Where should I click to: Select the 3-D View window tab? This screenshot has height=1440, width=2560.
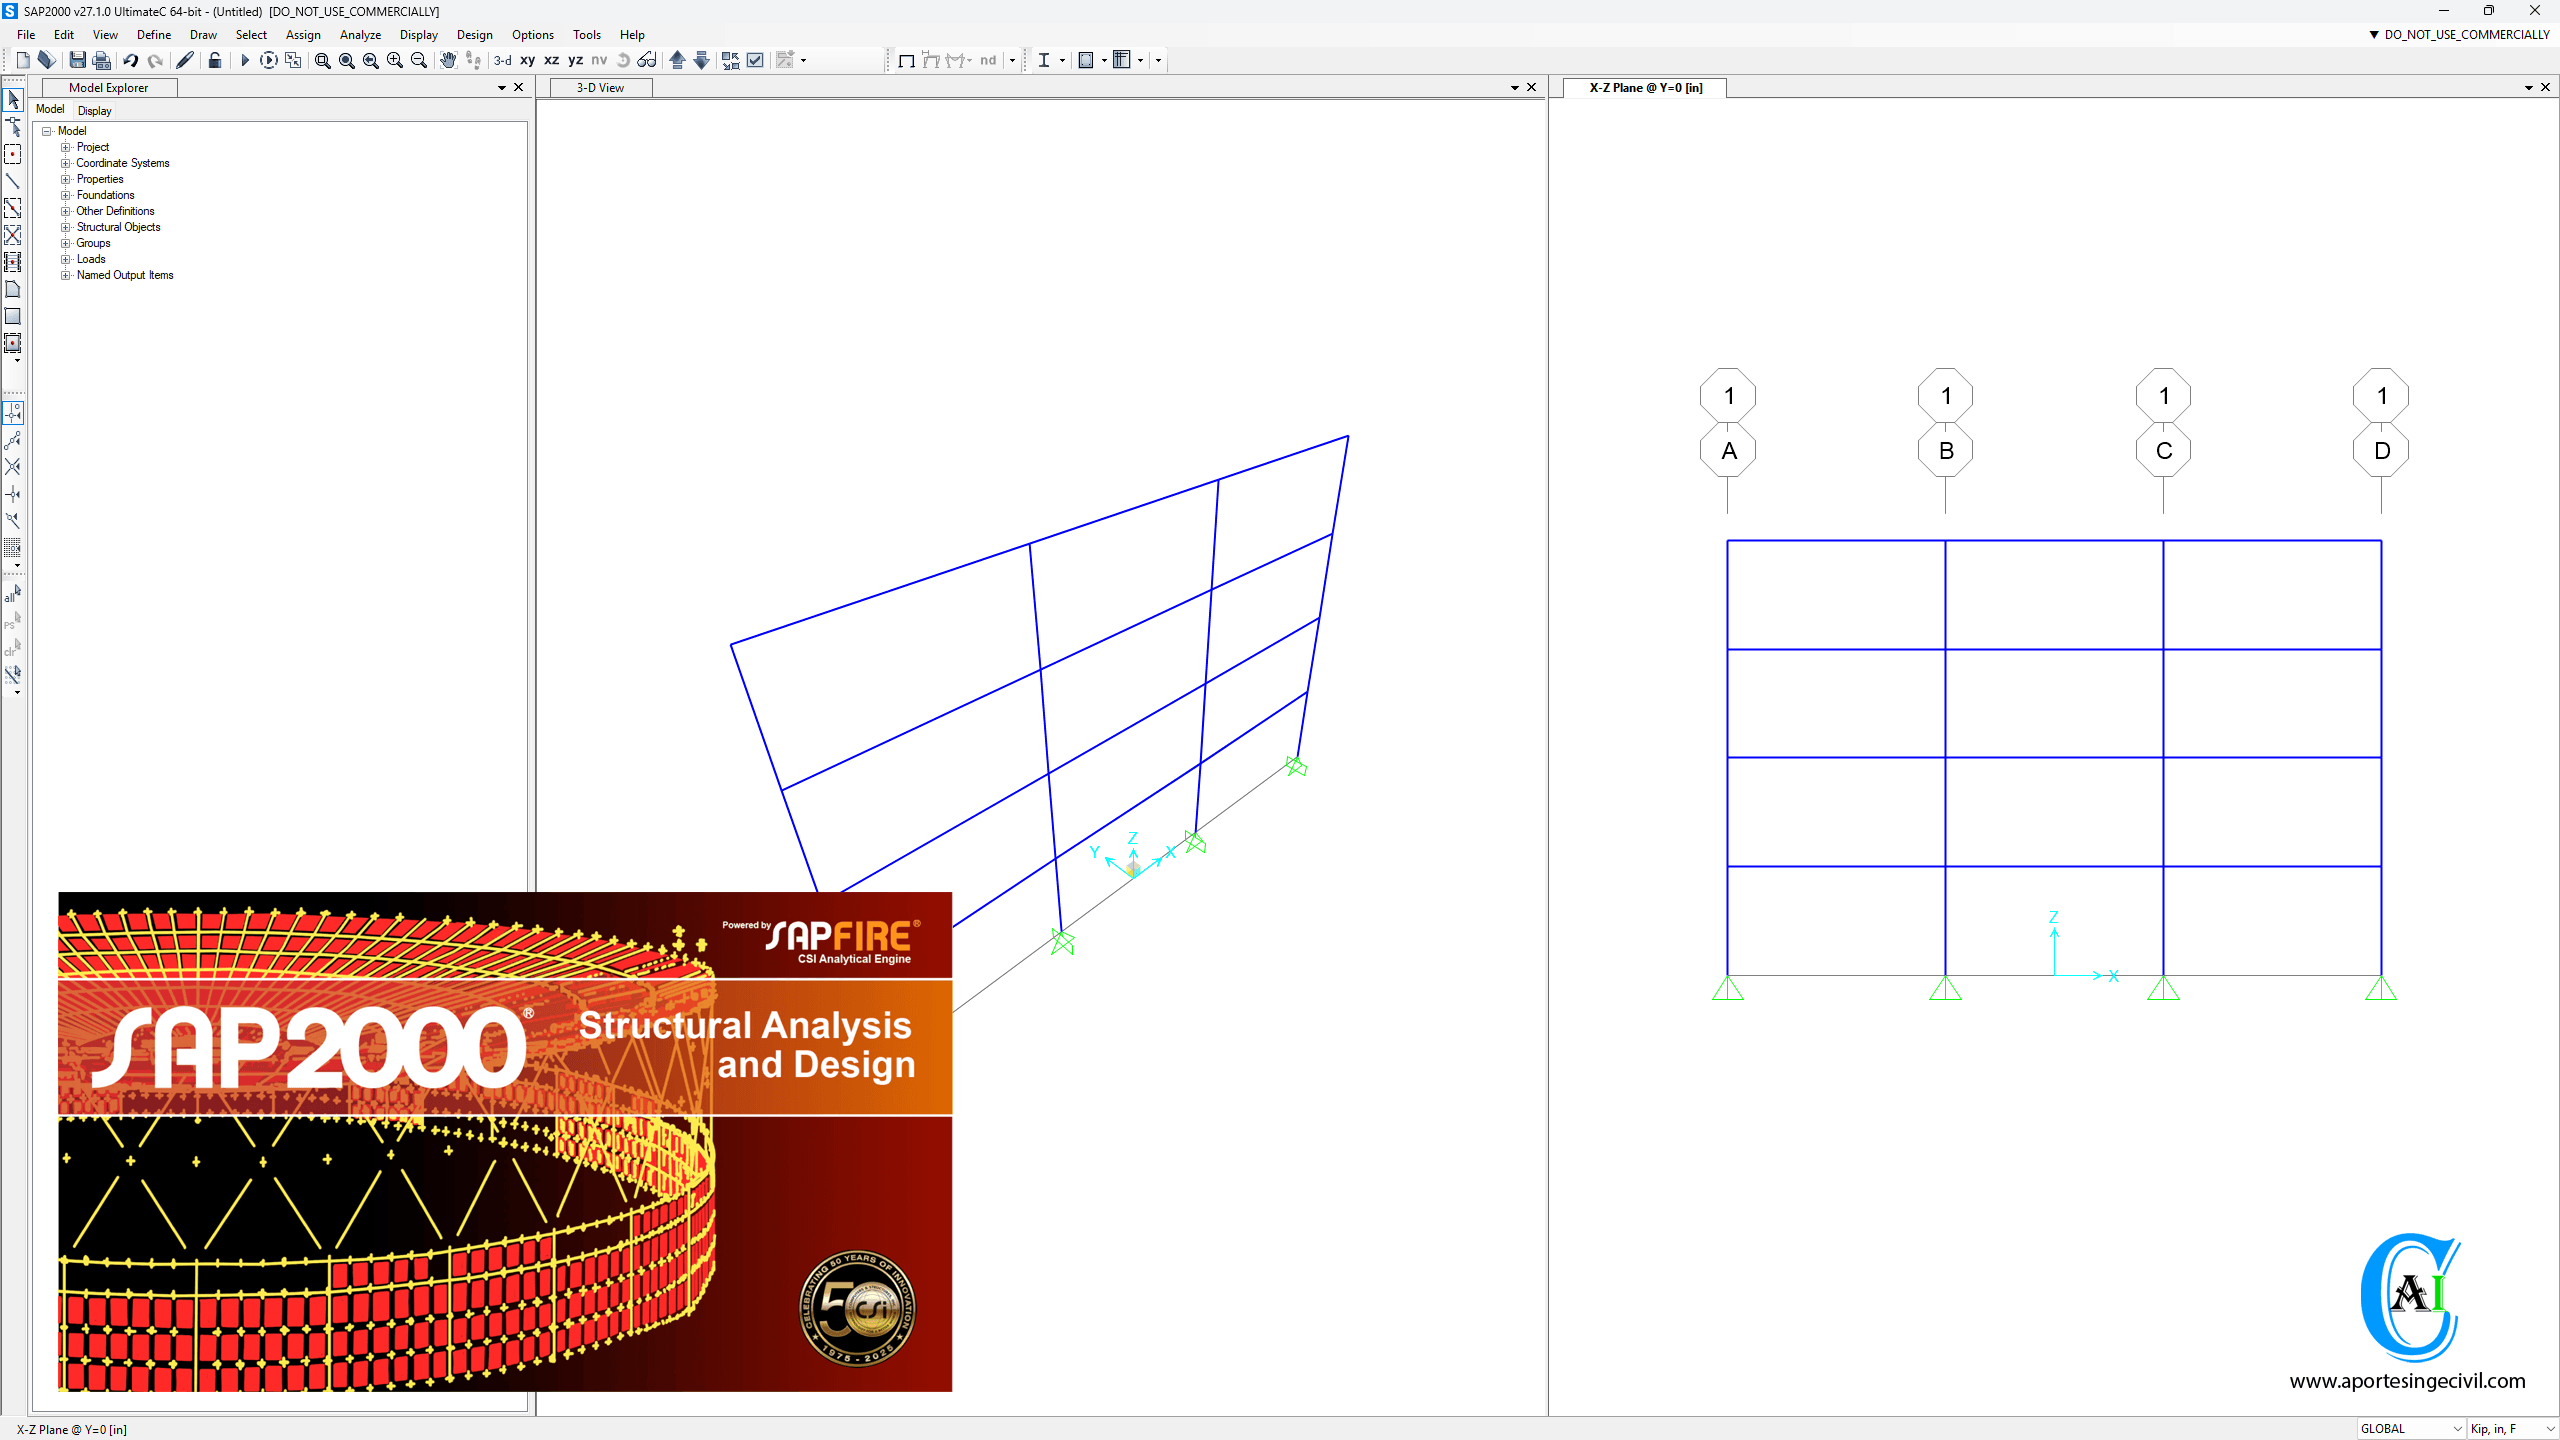coord(600,88)
